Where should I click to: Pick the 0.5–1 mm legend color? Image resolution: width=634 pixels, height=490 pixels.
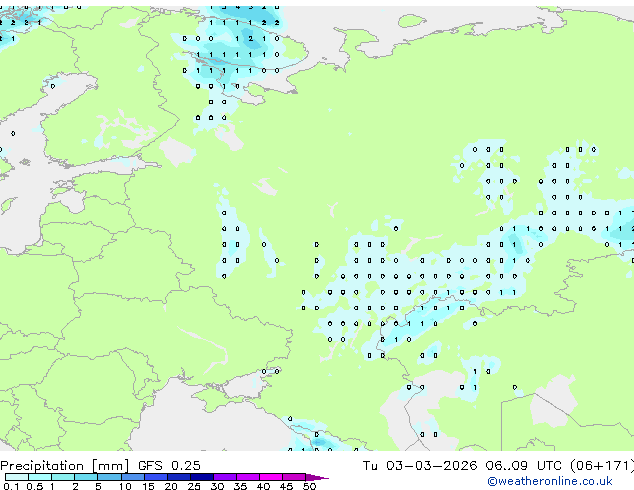pyautogui.click(x=40, y=477)
